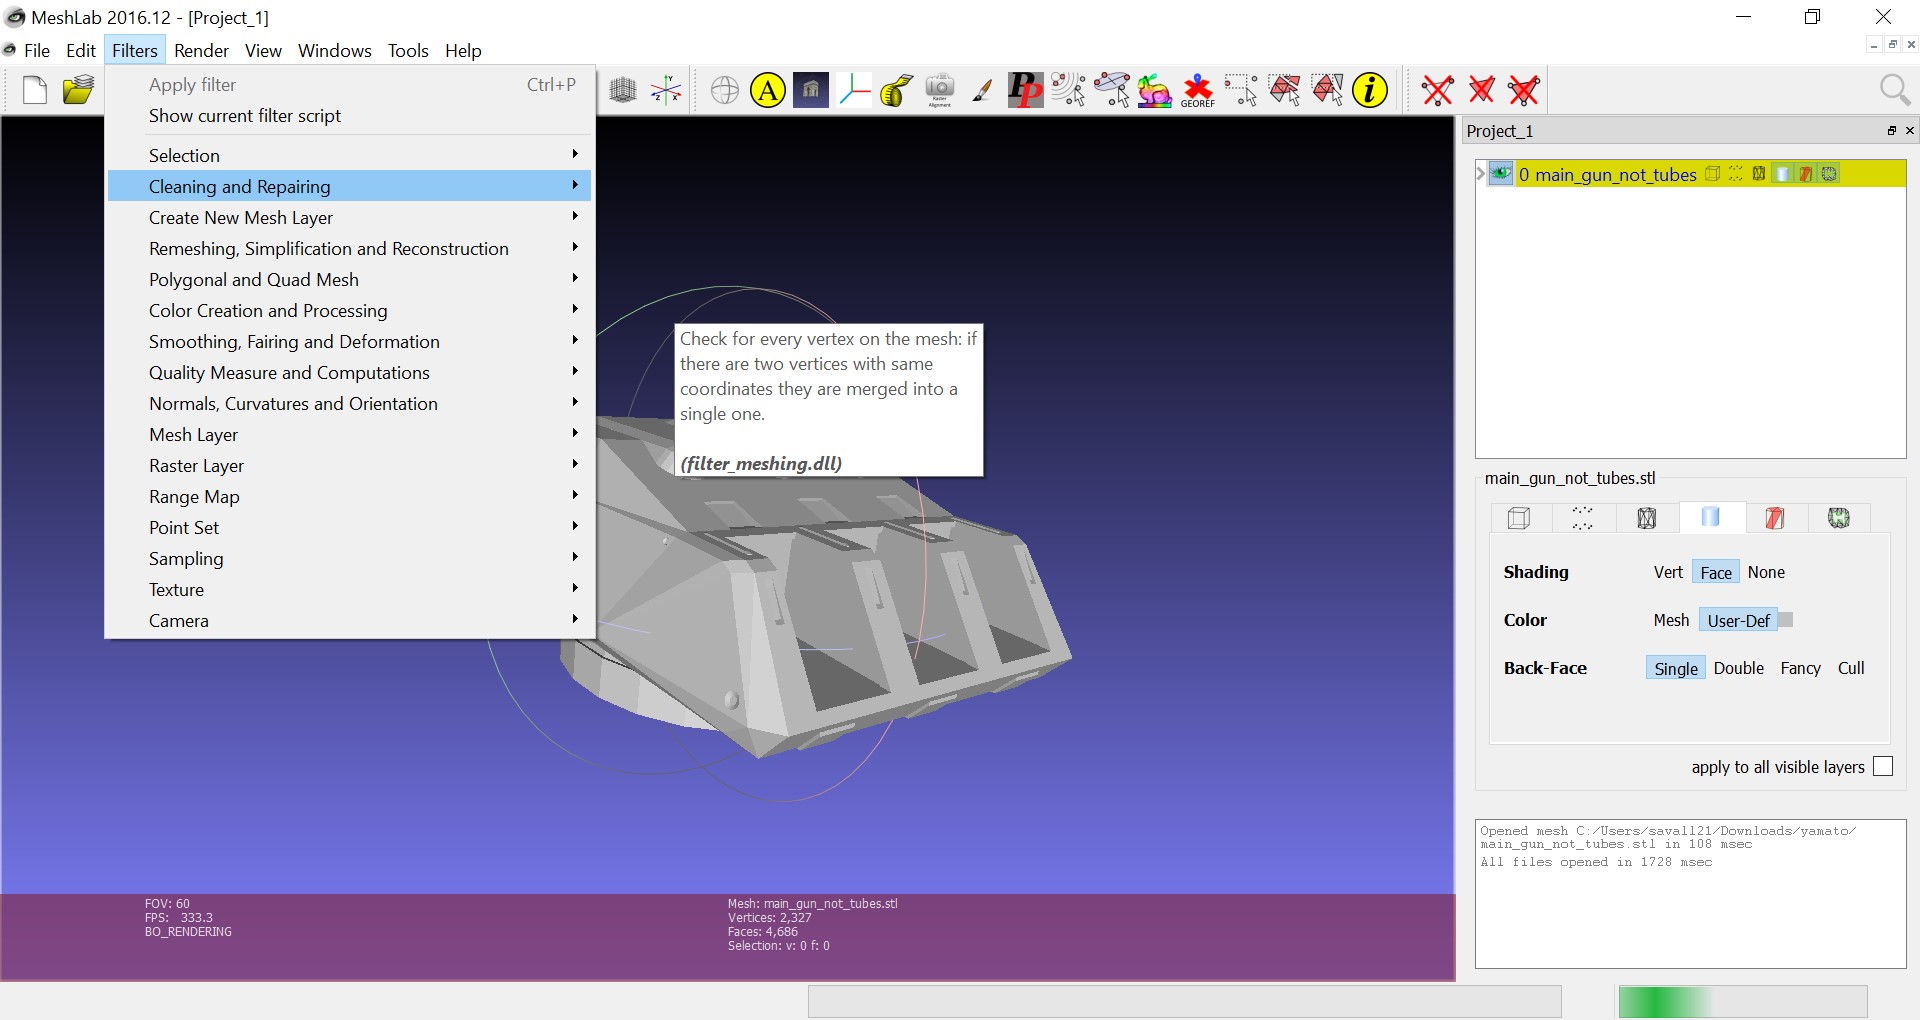
Task: Open Cleaning and Repairing filters
Action: coord(349,186)
